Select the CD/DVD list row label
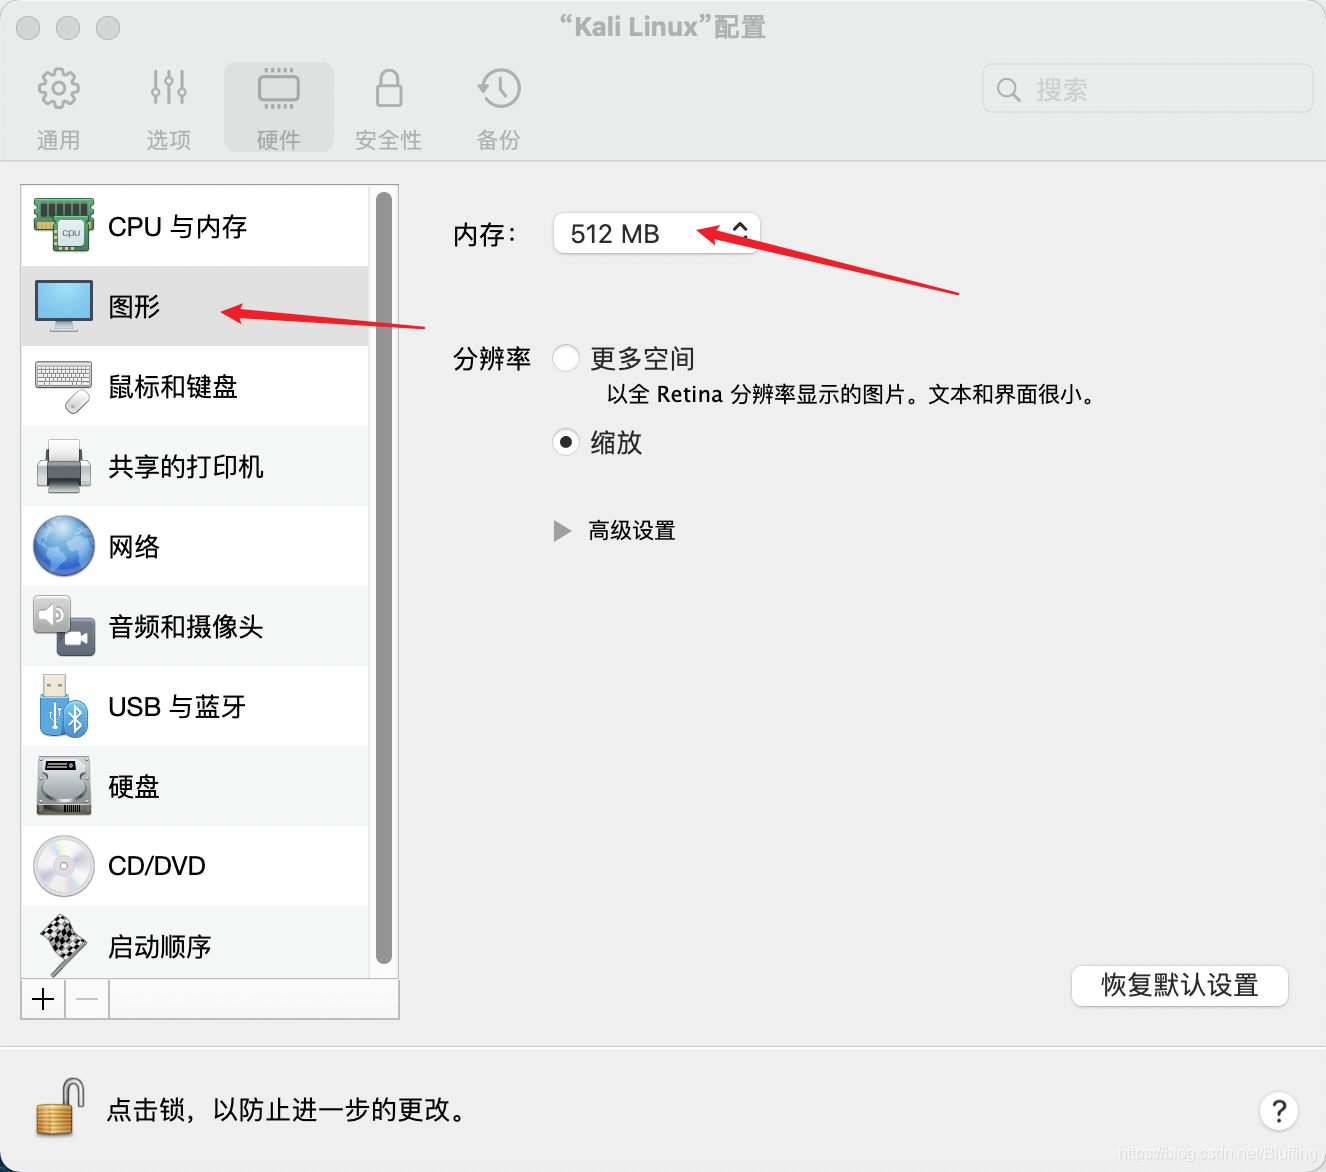The image size is (1326, 1172). click(x=157, y=866)
